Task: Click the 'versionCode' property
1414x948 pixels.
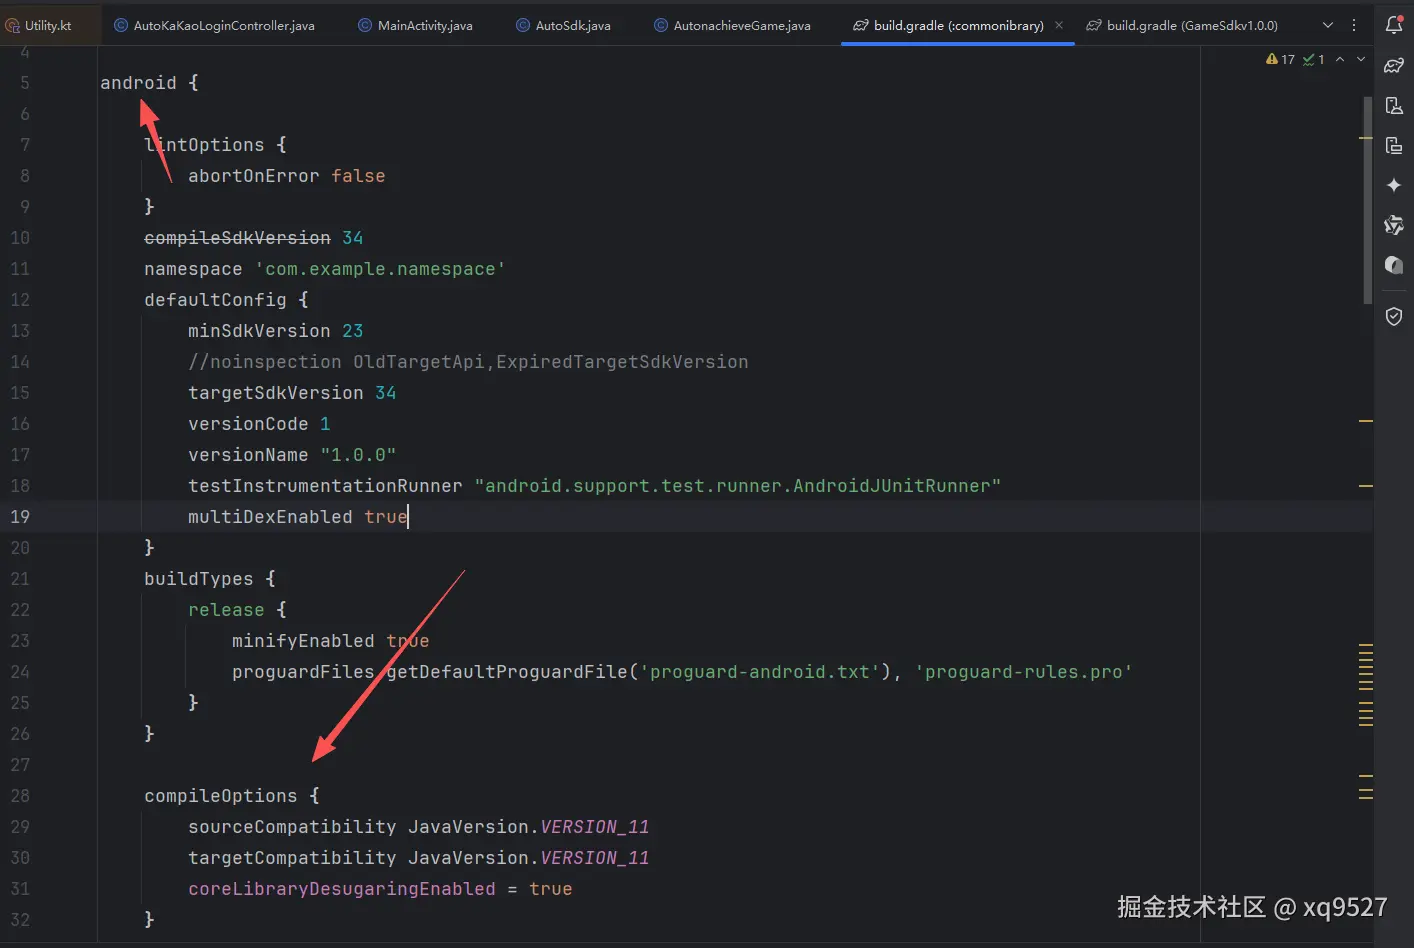Action: tap(248, 424)
